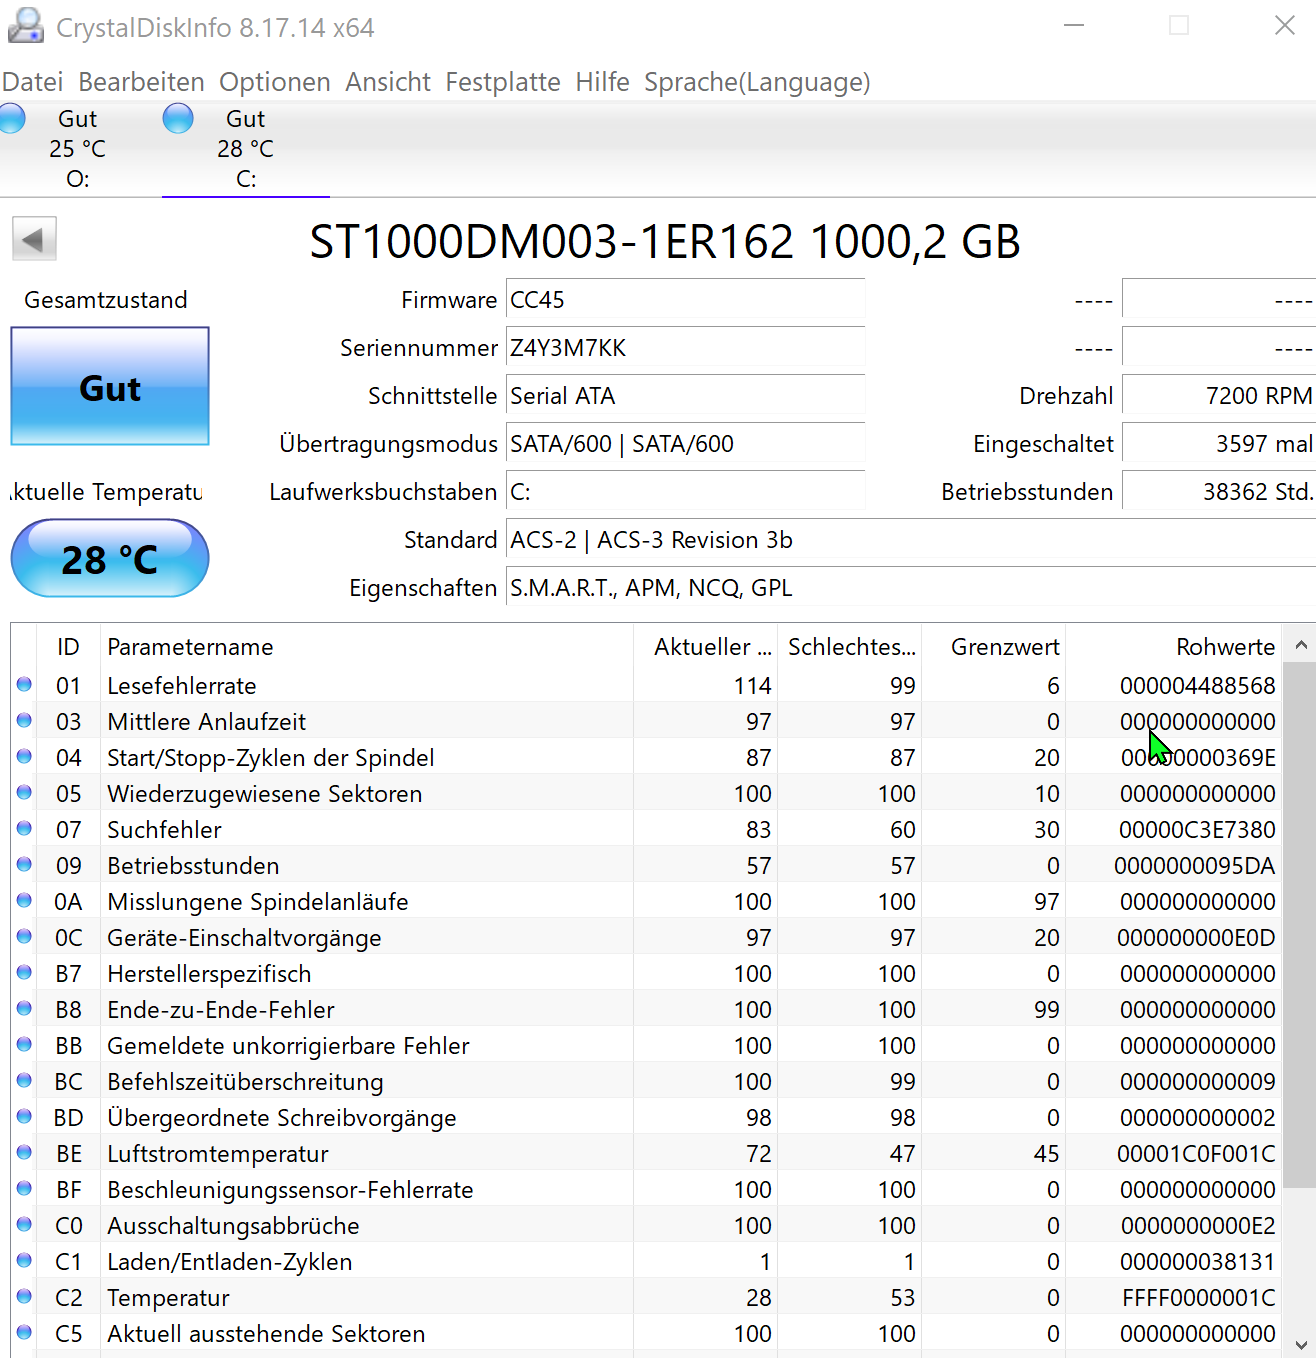The image size is (1316, 1358).
Task: Click scrollbar down arrow in SMART list
Action: coord(1300,1344)
